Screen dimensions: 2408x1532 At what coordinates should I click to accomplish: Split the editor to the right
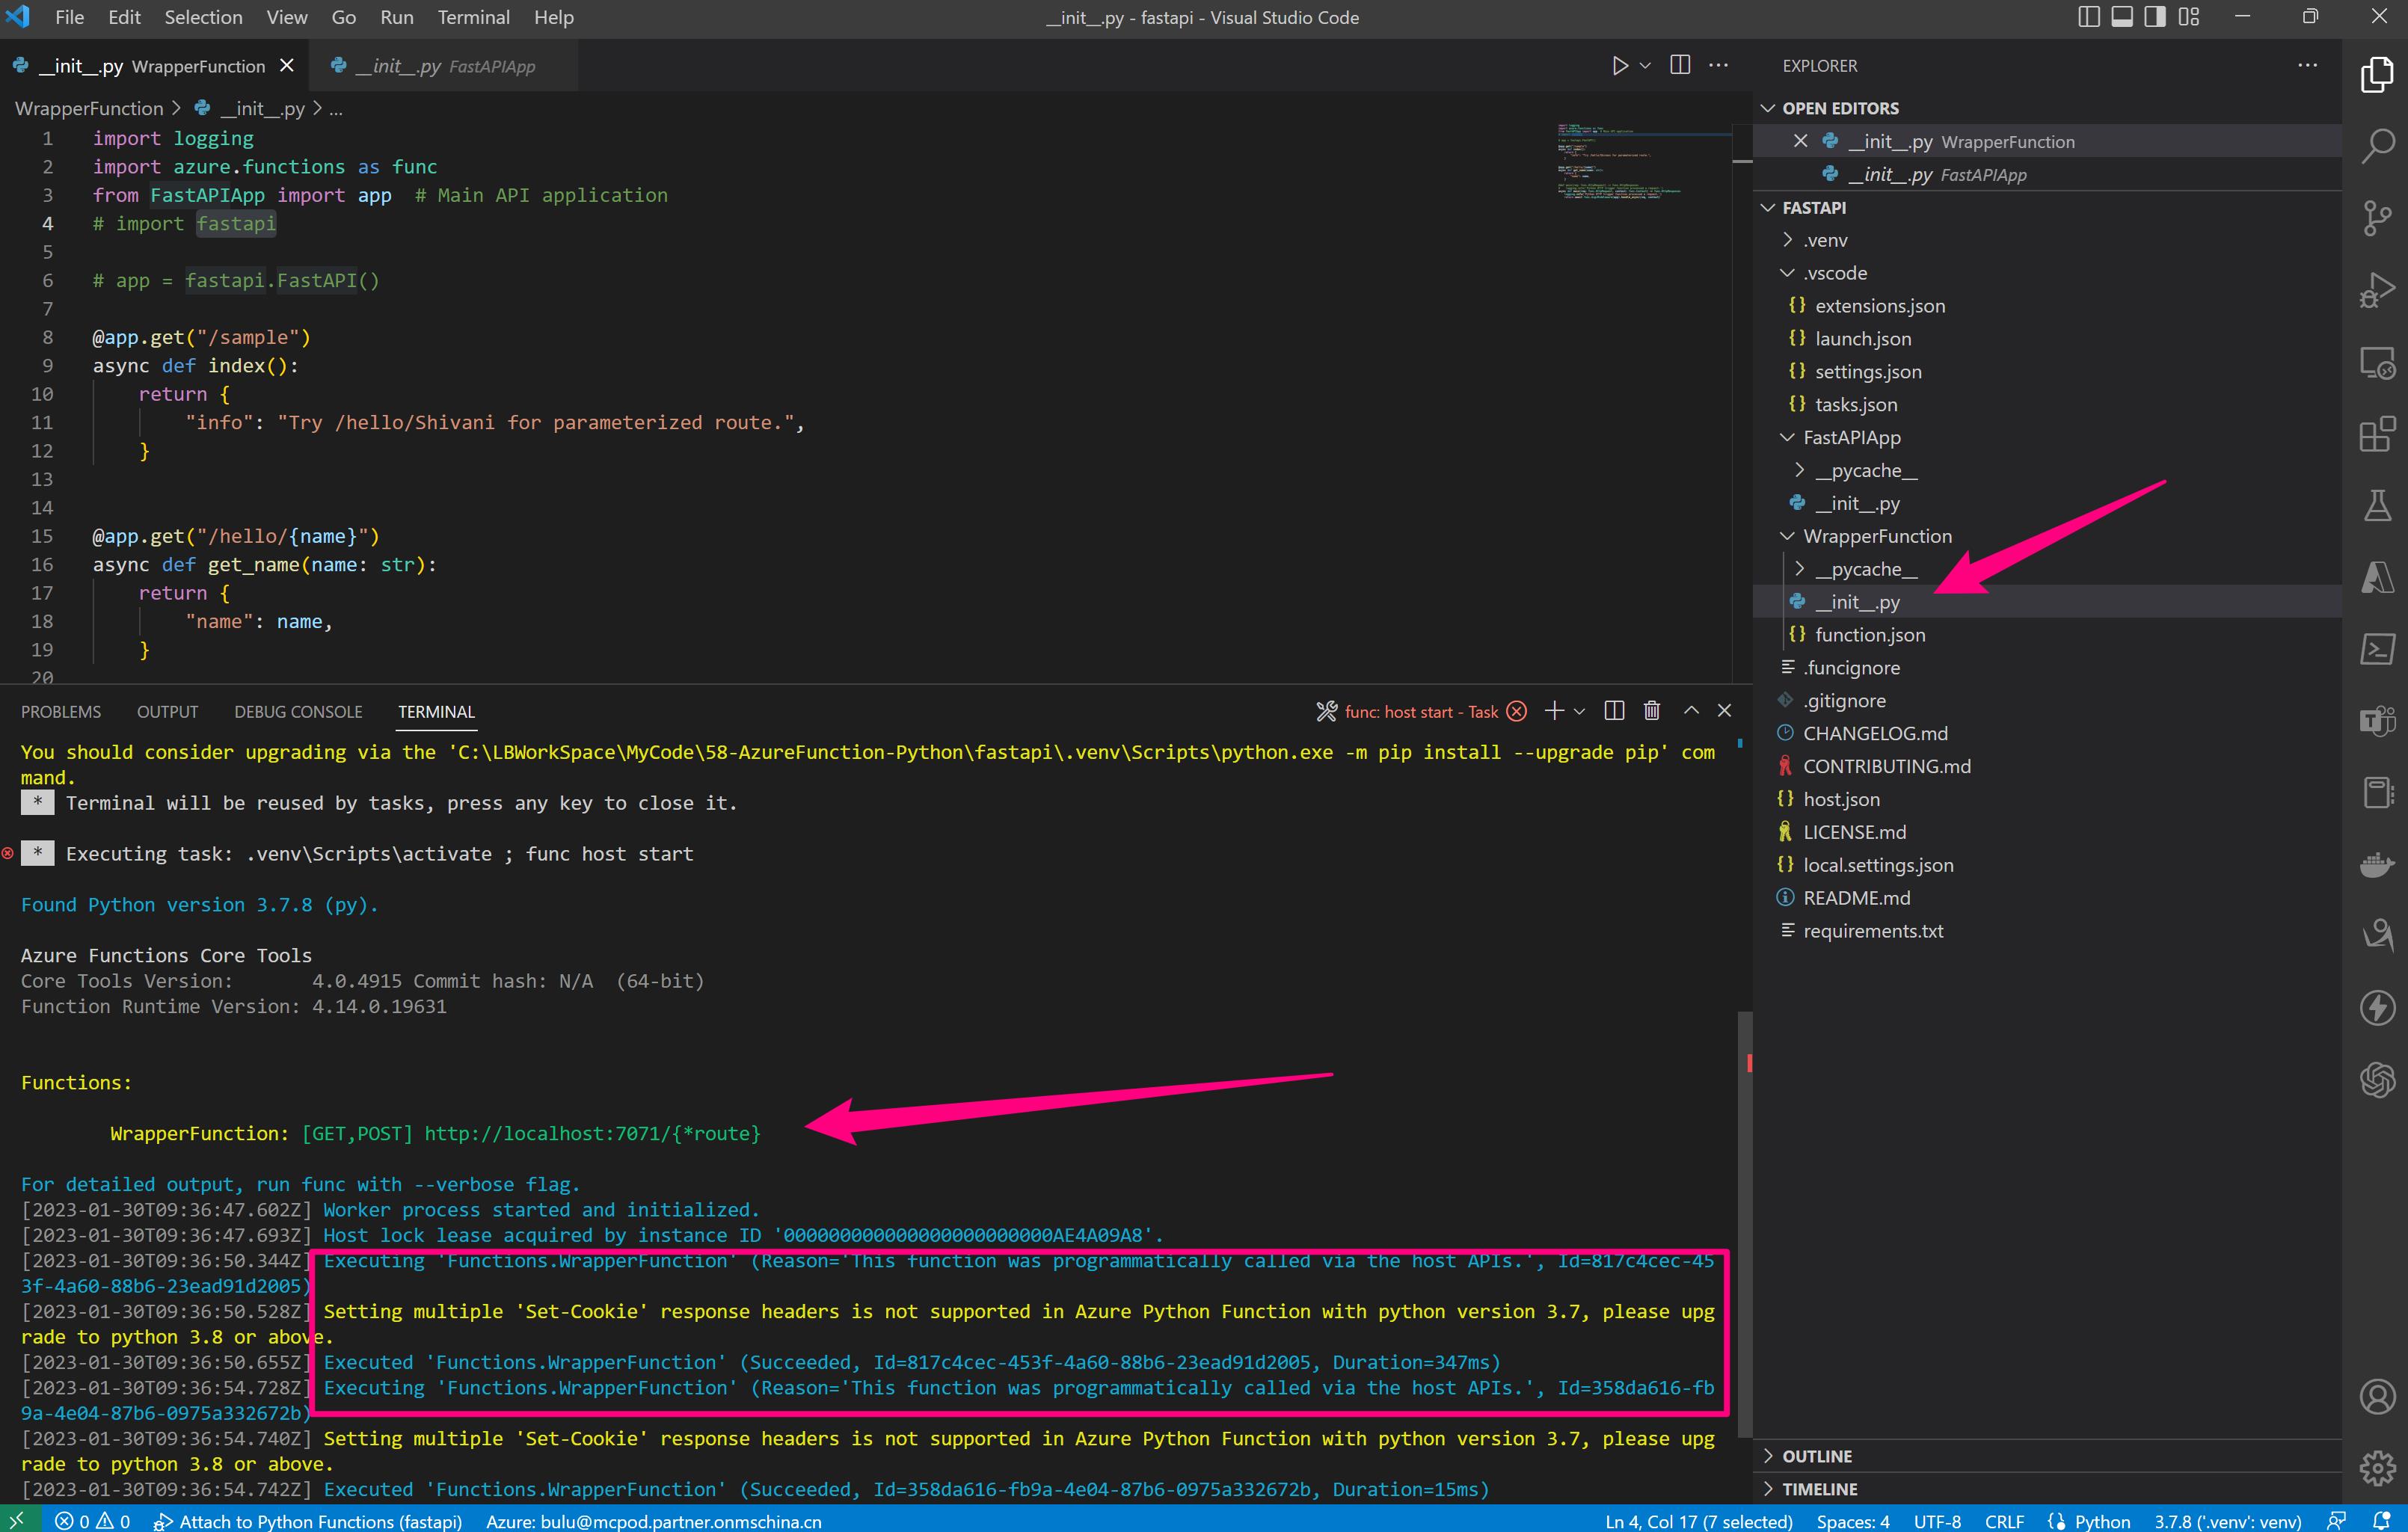coord(1680,66)
